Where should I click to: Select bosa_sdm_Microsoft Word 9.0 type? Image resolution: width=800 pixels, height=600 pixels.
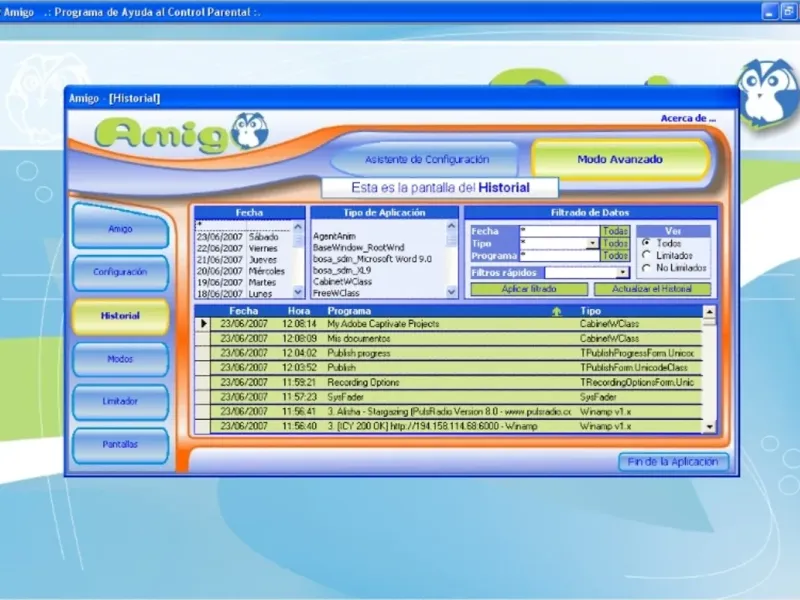point(379,259)
